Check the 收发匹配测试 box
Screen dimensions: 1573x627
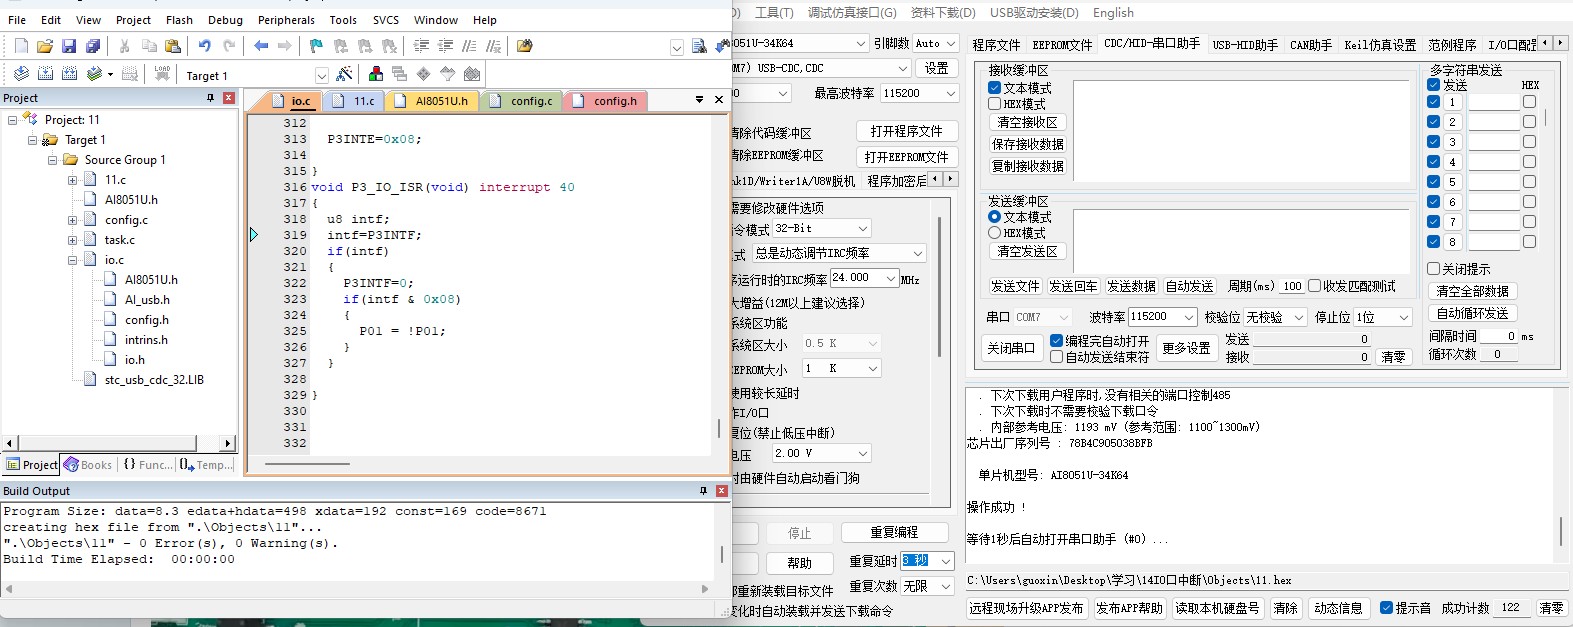point(1315,286)
